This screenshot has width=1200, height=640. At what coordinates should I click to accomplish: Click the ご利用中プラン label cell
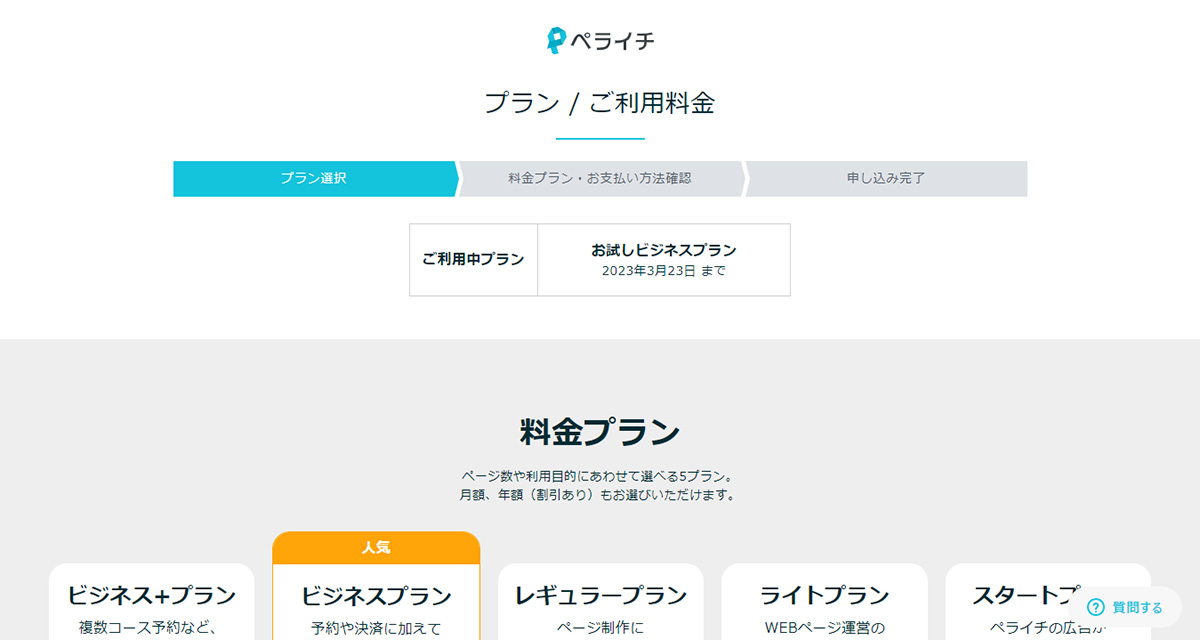473,260
